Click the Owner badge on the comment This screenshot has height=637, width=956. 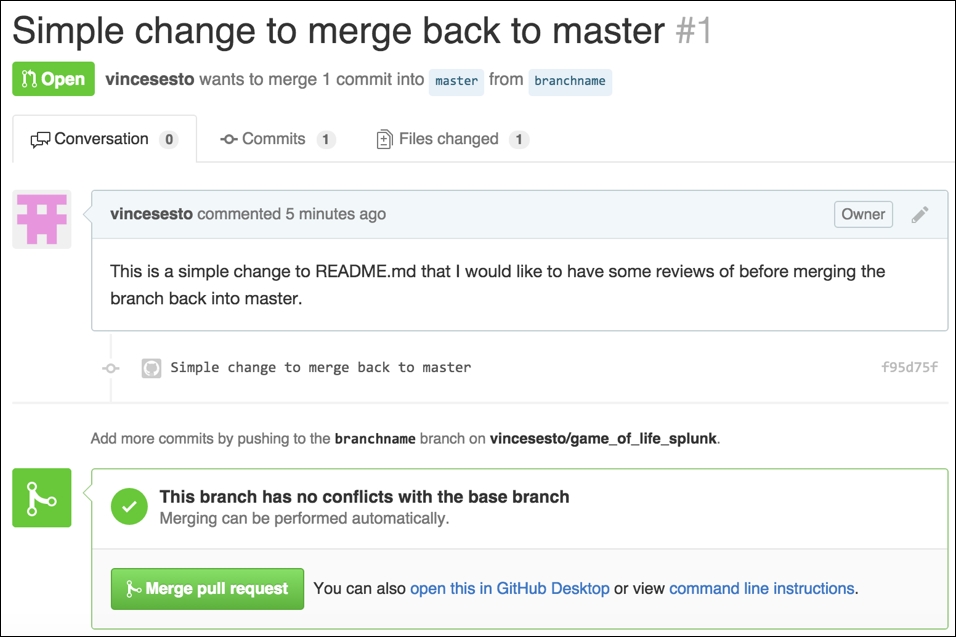pos(862,214)
